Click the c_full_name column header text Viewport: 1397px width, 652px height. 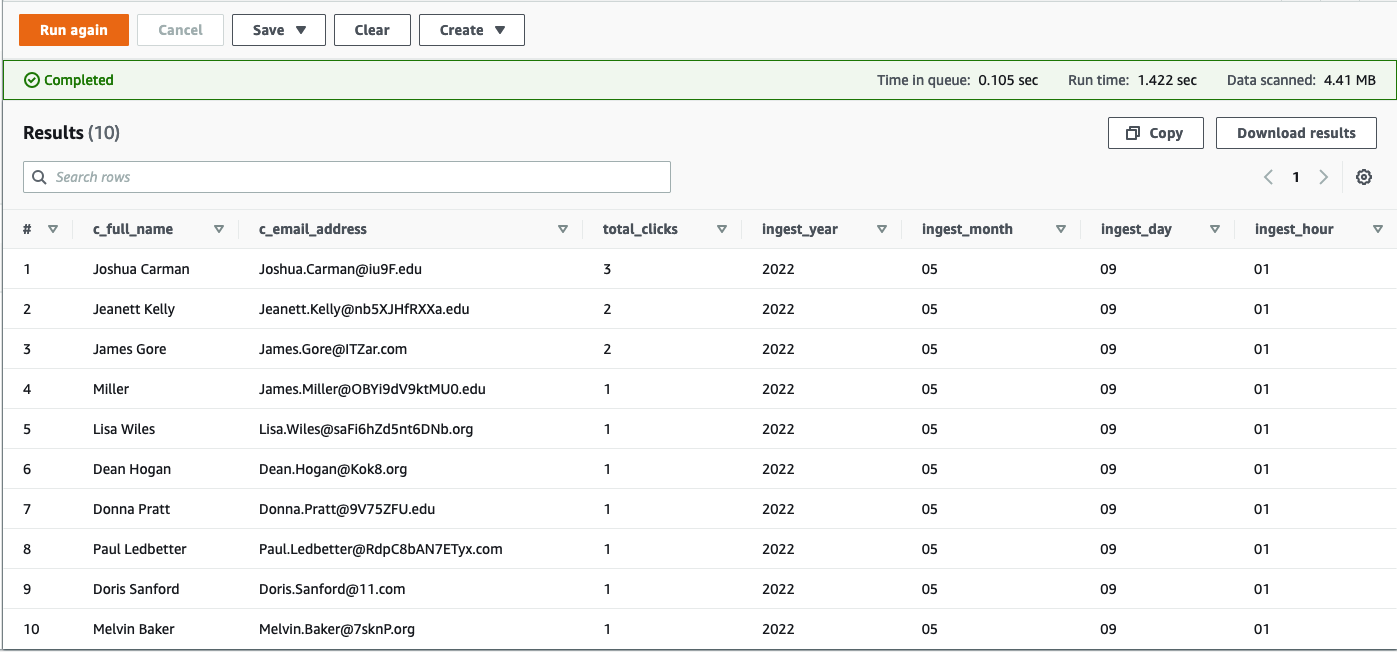click(133, 229)
